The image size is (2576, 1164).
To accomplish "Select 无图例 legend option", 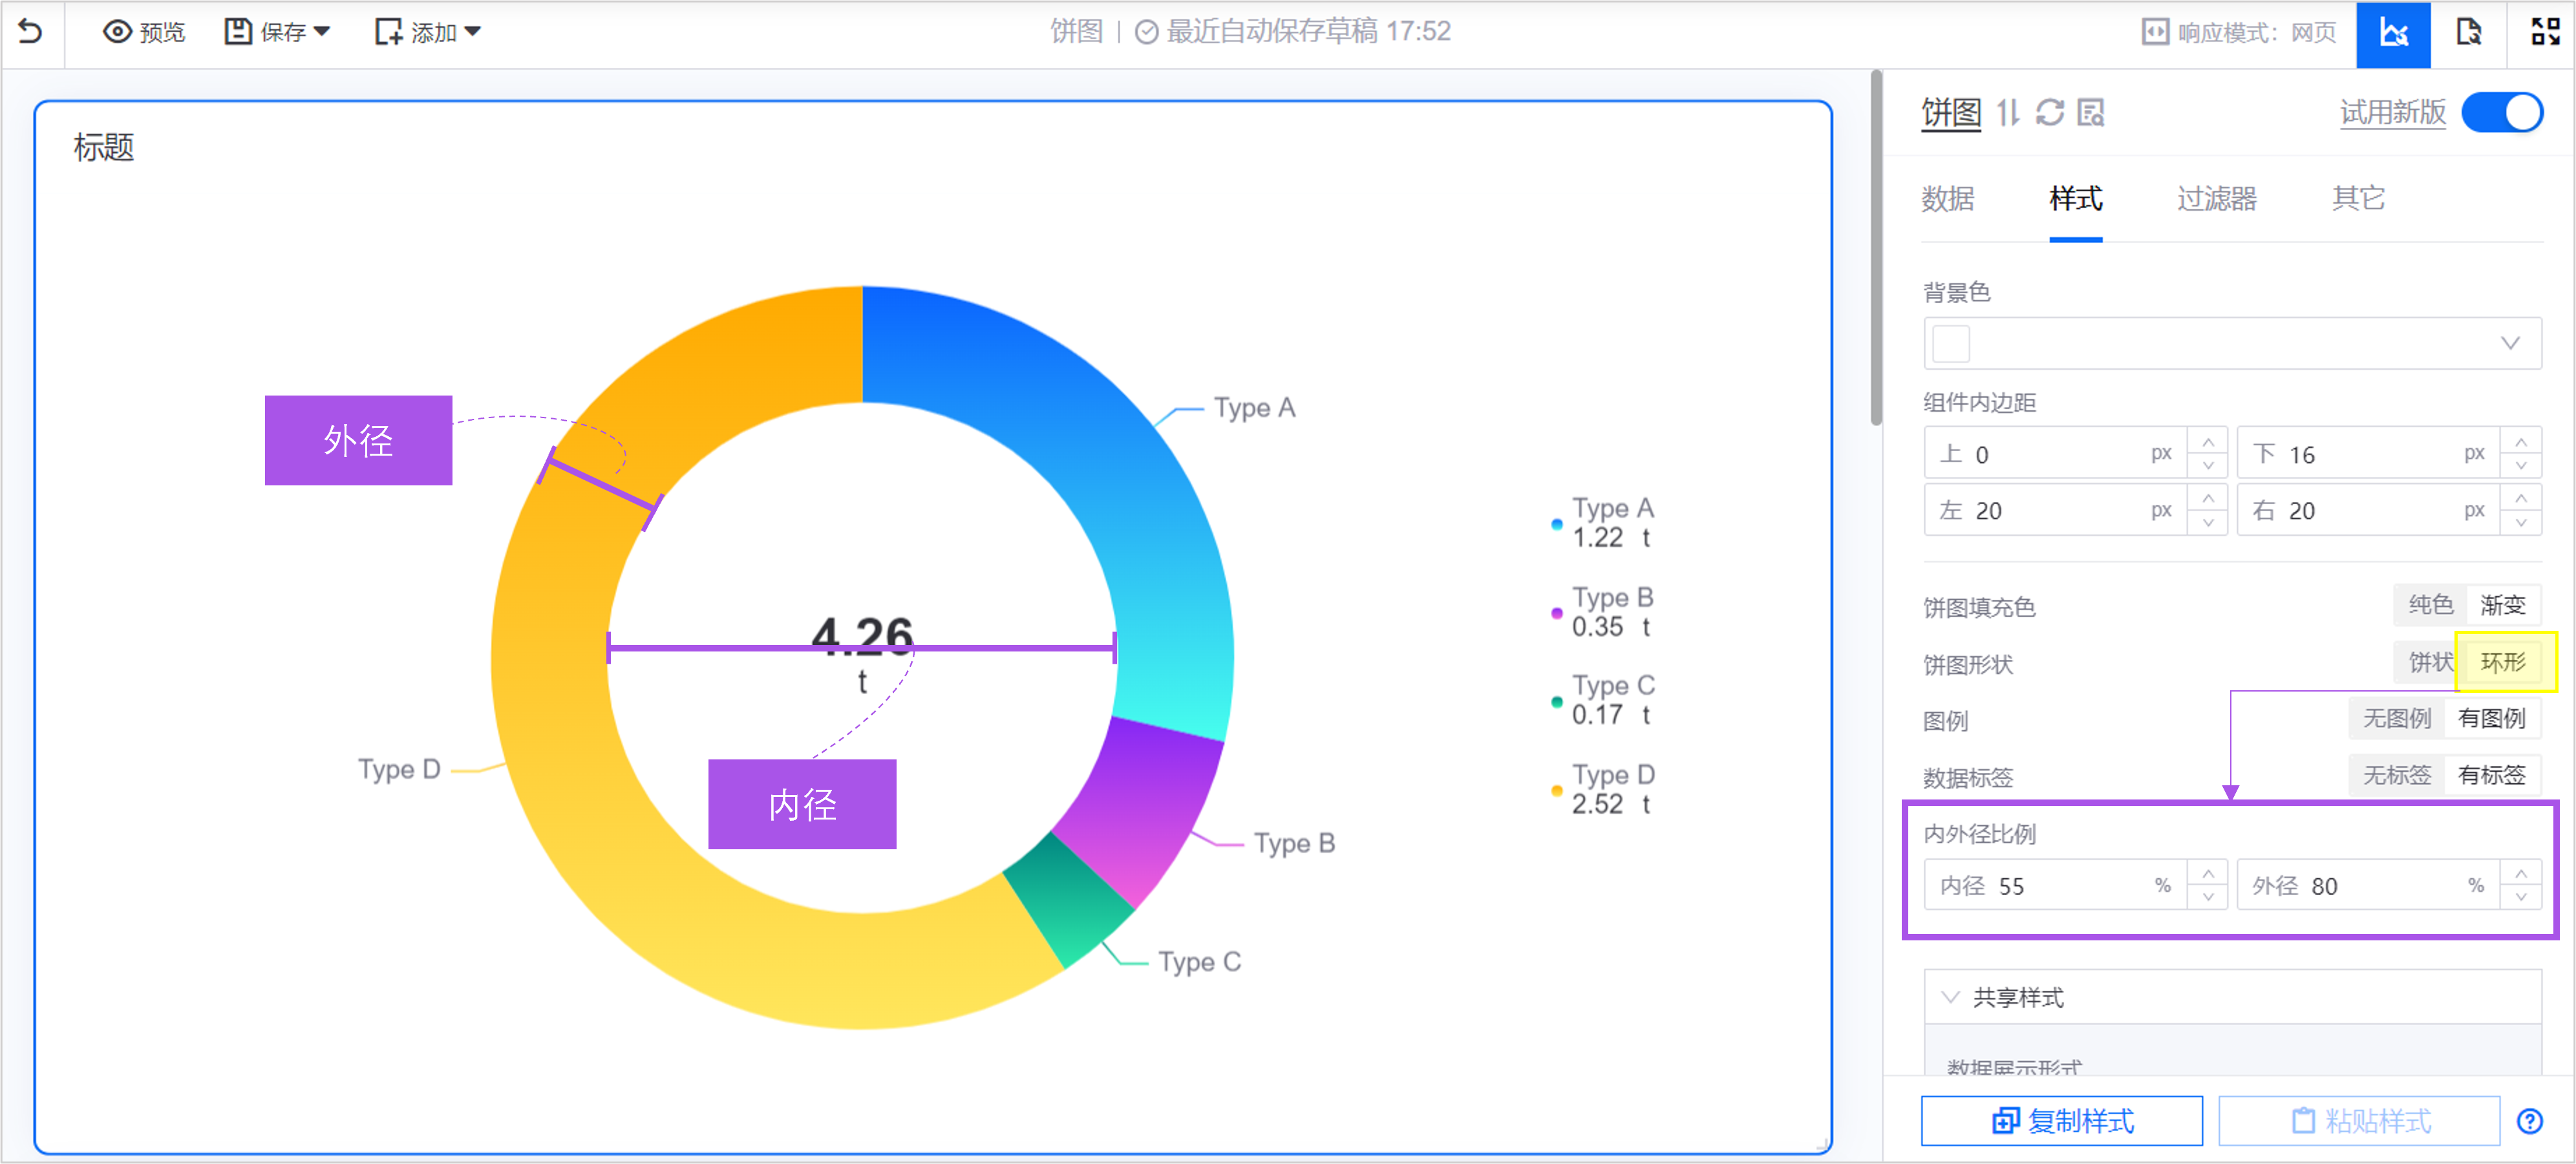I will (x=2396, y=718).
